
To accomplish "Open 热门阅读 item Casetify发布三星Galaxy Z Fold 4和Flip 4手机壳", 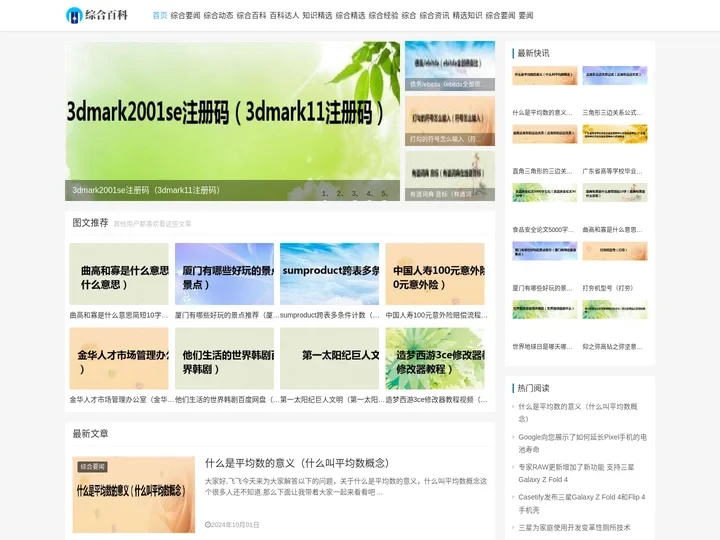I will (x=582, y=503).
